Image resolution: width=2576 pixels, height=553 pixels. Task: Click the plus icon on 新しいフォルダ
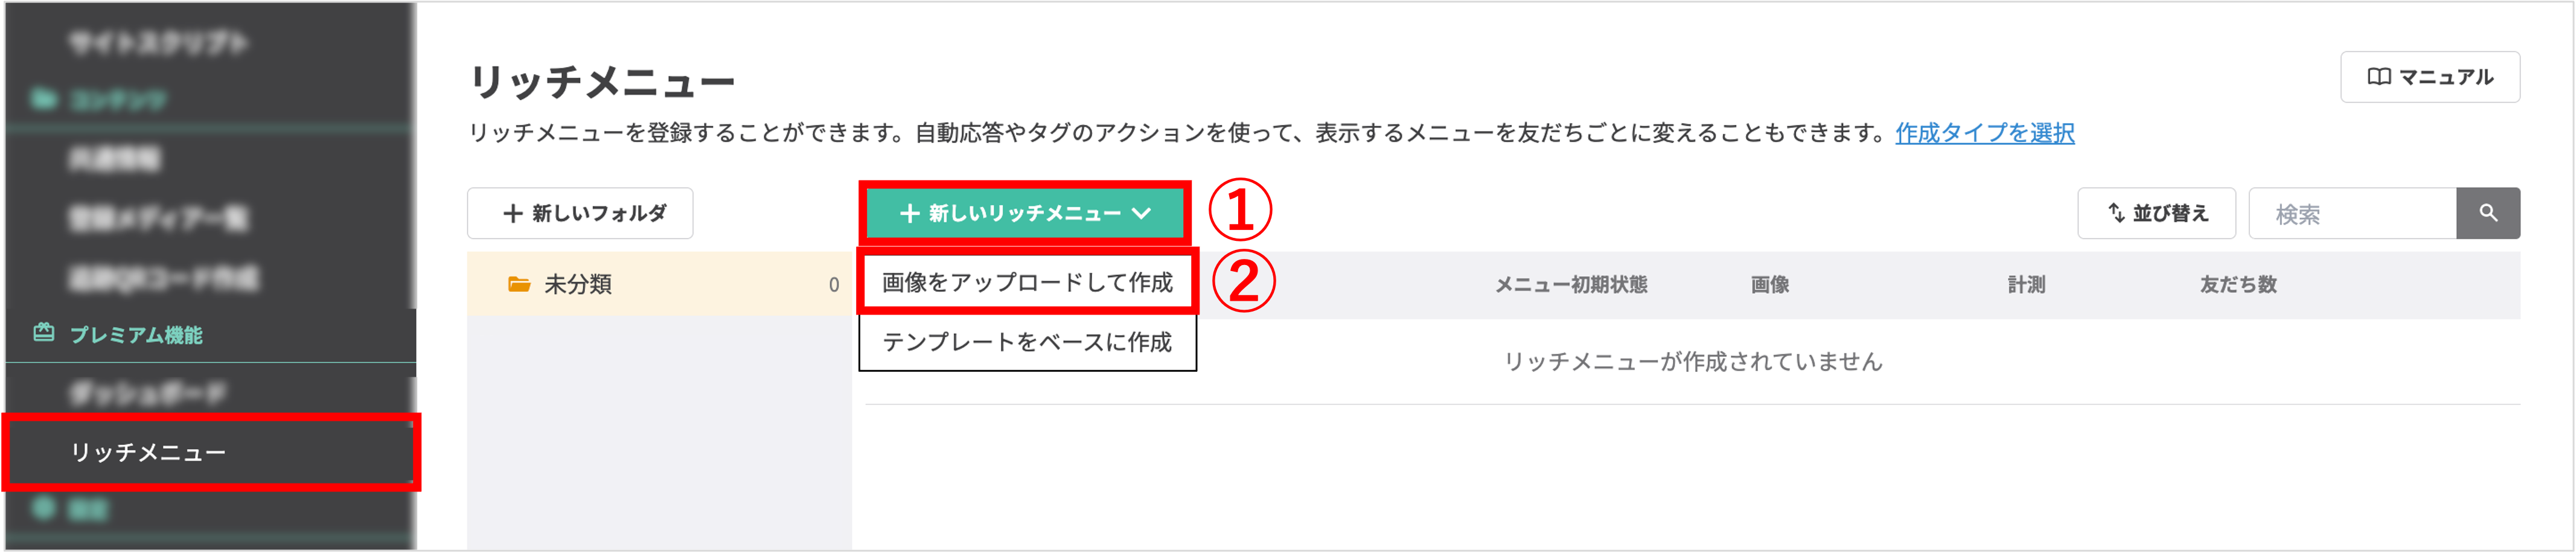[513, 213]
